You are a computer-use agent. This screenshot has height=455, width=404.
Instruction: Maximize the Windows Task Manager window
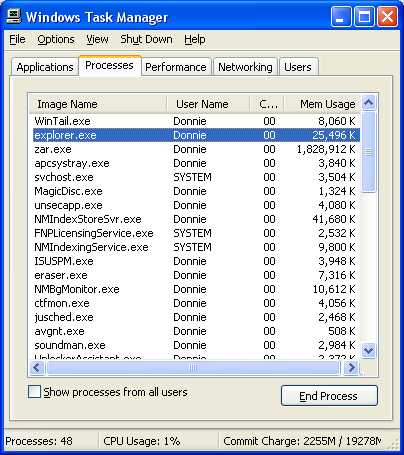pyautogui.click(x=364, y=17)
